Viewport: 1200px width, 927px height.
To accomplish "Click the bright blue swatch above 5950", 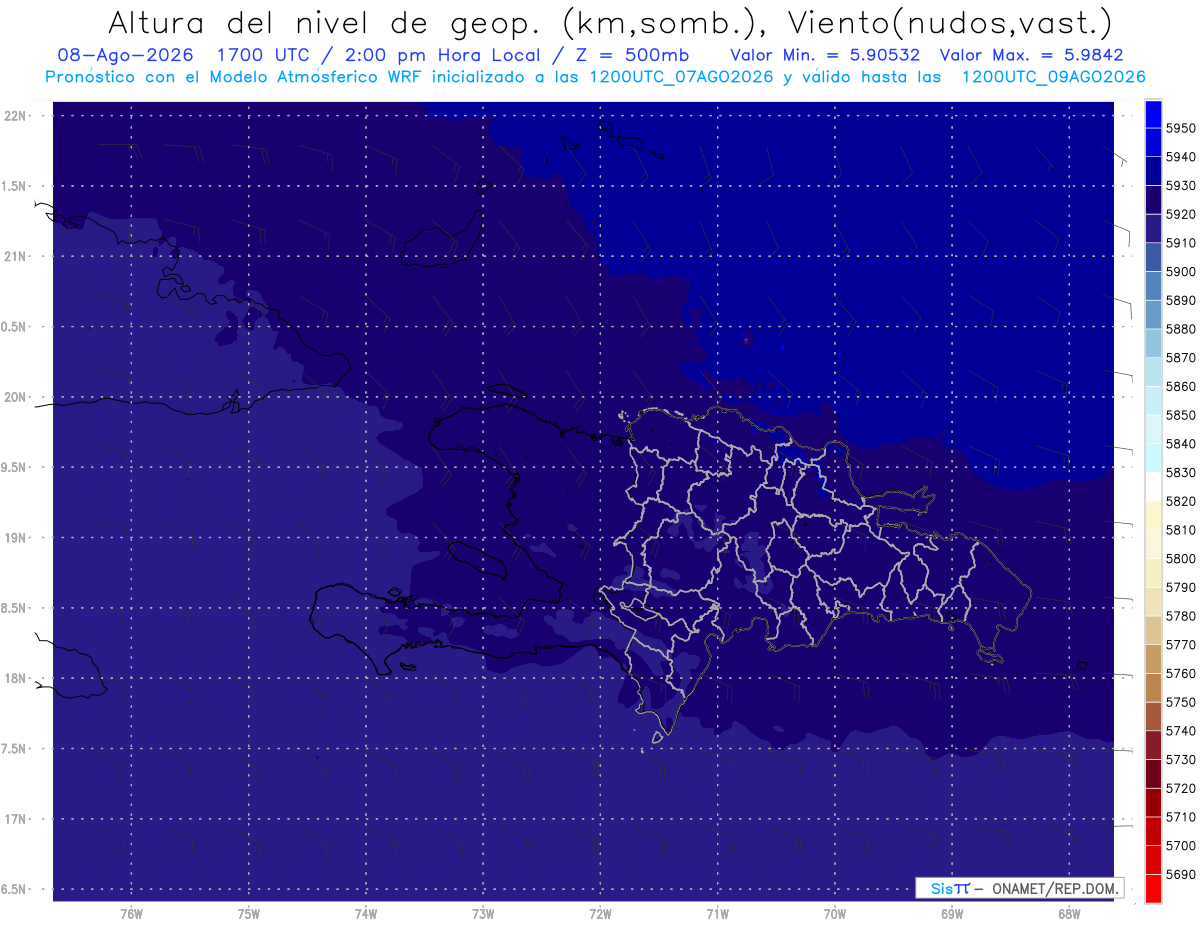I will (x=1153, y=113).
